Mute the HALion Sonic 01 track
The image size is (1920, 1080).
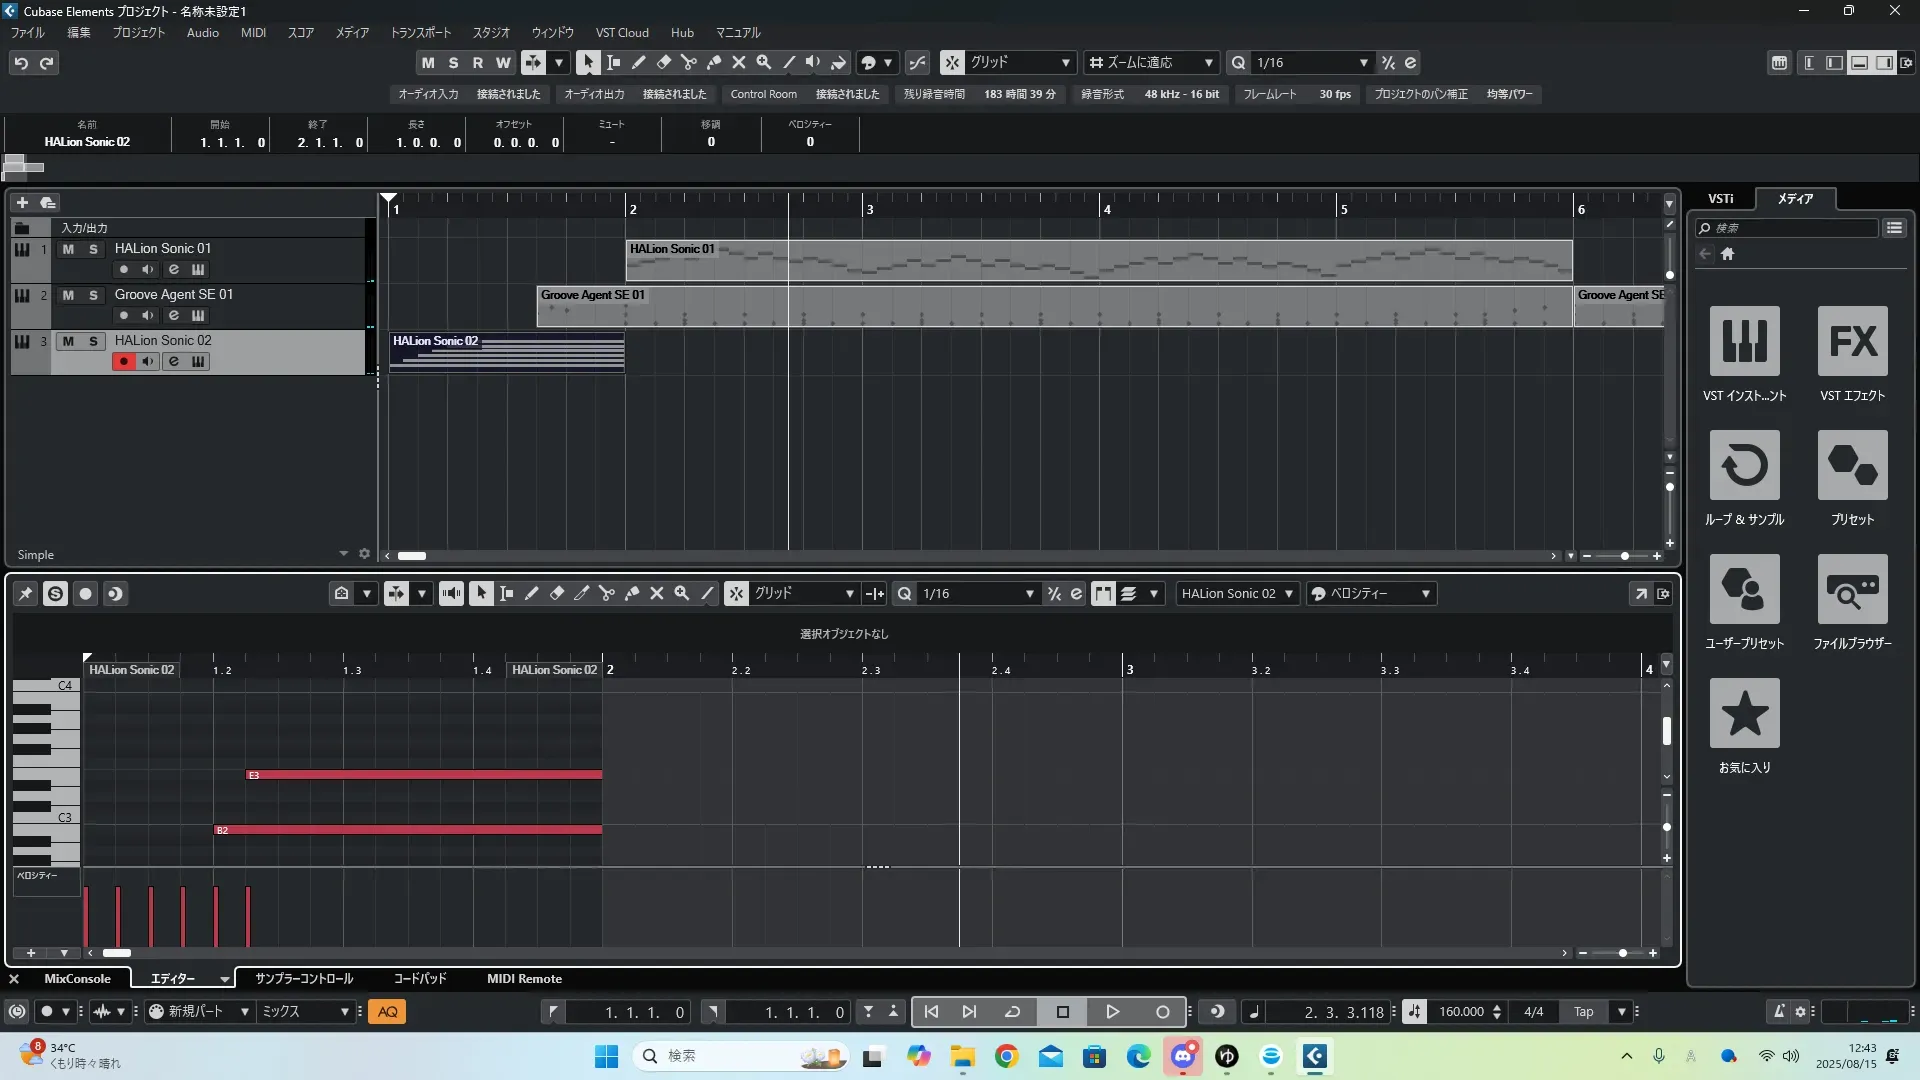pyautogui.click(x=68, y=249)
